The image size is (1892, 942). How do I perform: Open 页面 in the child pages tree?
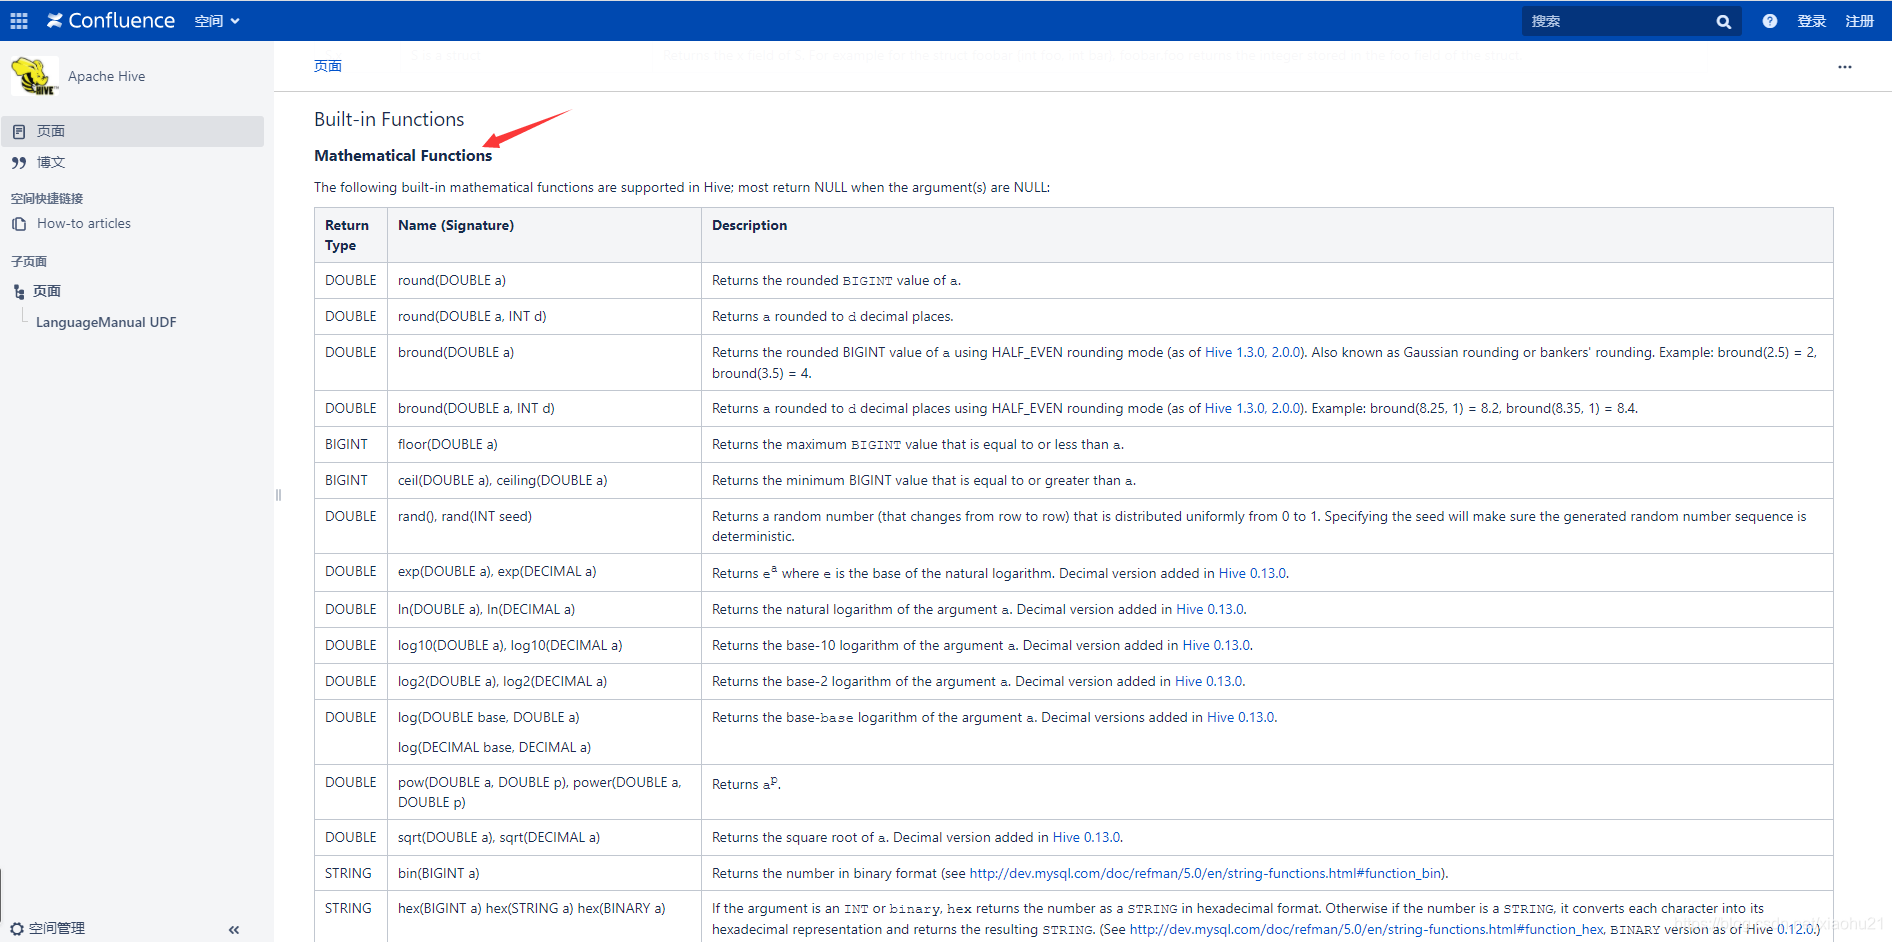47,291
